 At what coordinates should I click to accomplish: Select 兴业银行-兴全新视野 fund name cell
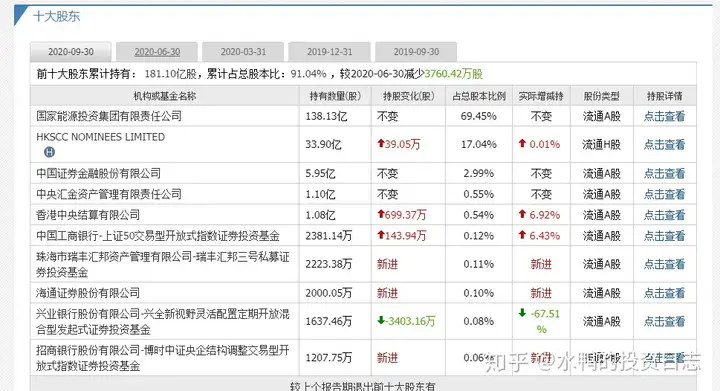click(x=163, y=321)
